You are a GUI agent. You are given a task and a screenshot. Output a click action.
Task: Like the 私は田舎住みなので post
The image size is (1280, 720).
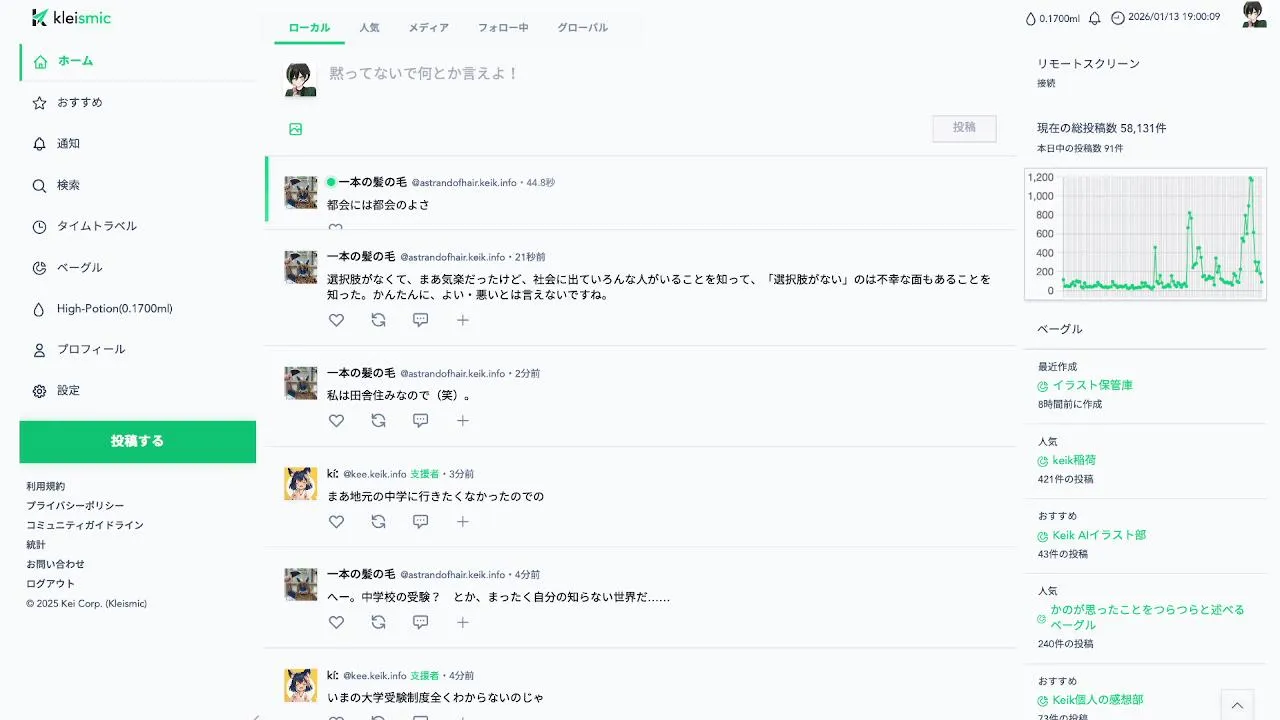coord(336,421)
